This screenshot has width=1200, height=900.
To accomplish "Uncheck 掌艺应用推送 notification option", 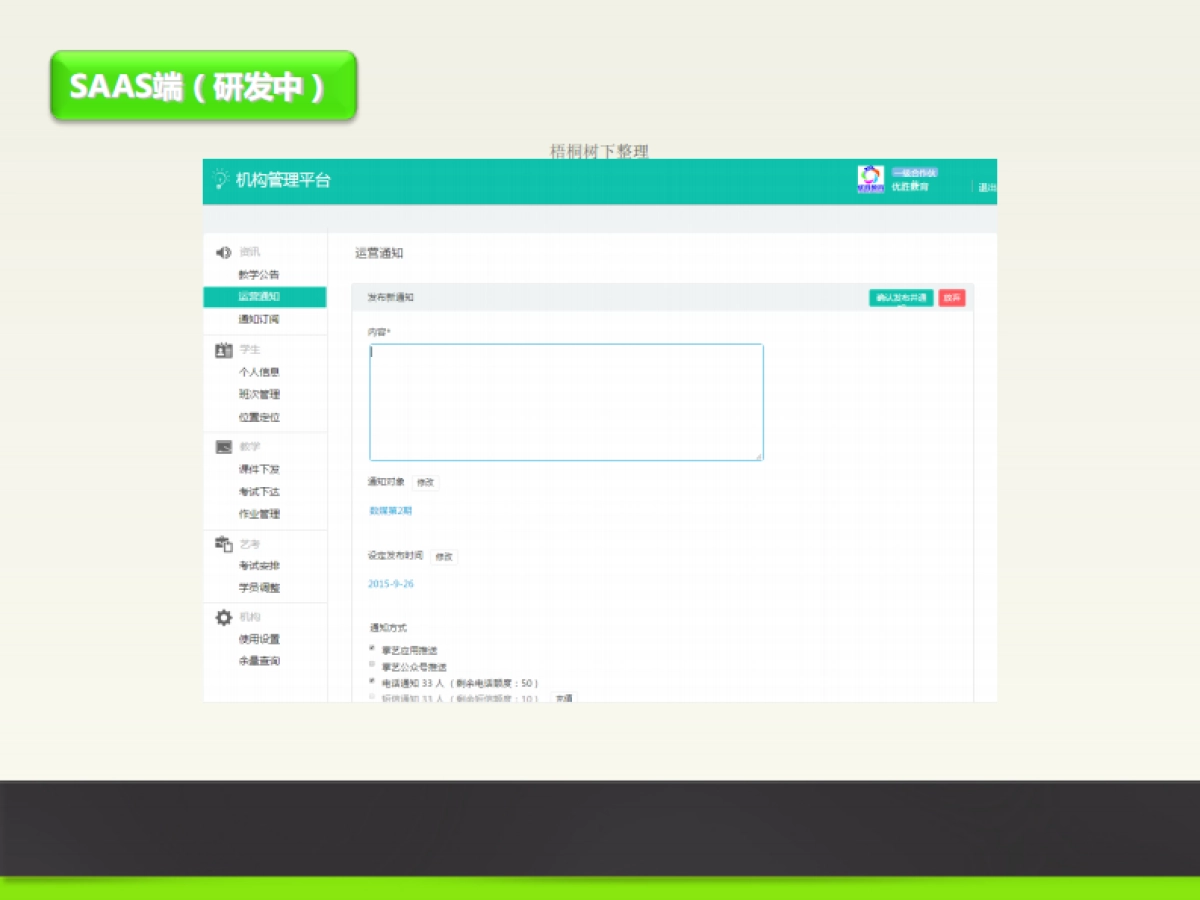I will tap(370, 648).
